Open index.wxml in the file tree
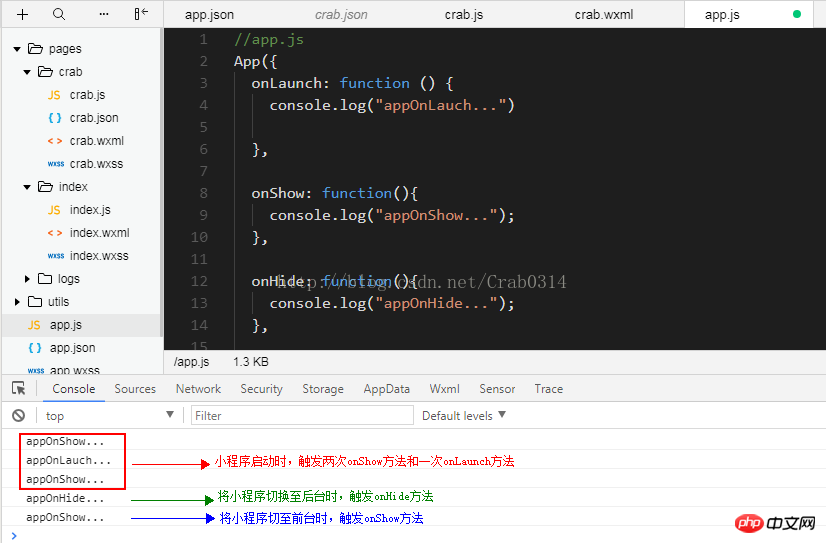Screen dimensions: 826x543 pos(100,233)
